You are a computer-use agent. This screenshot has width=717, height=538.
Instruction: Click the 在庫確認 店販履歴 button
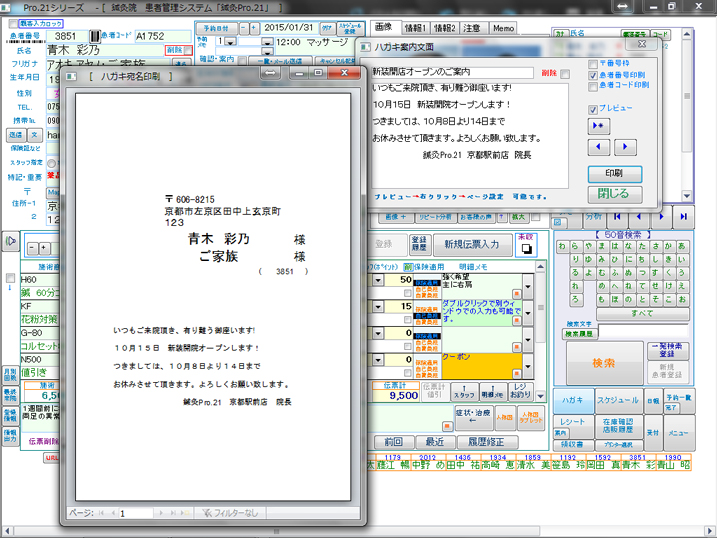618,426
